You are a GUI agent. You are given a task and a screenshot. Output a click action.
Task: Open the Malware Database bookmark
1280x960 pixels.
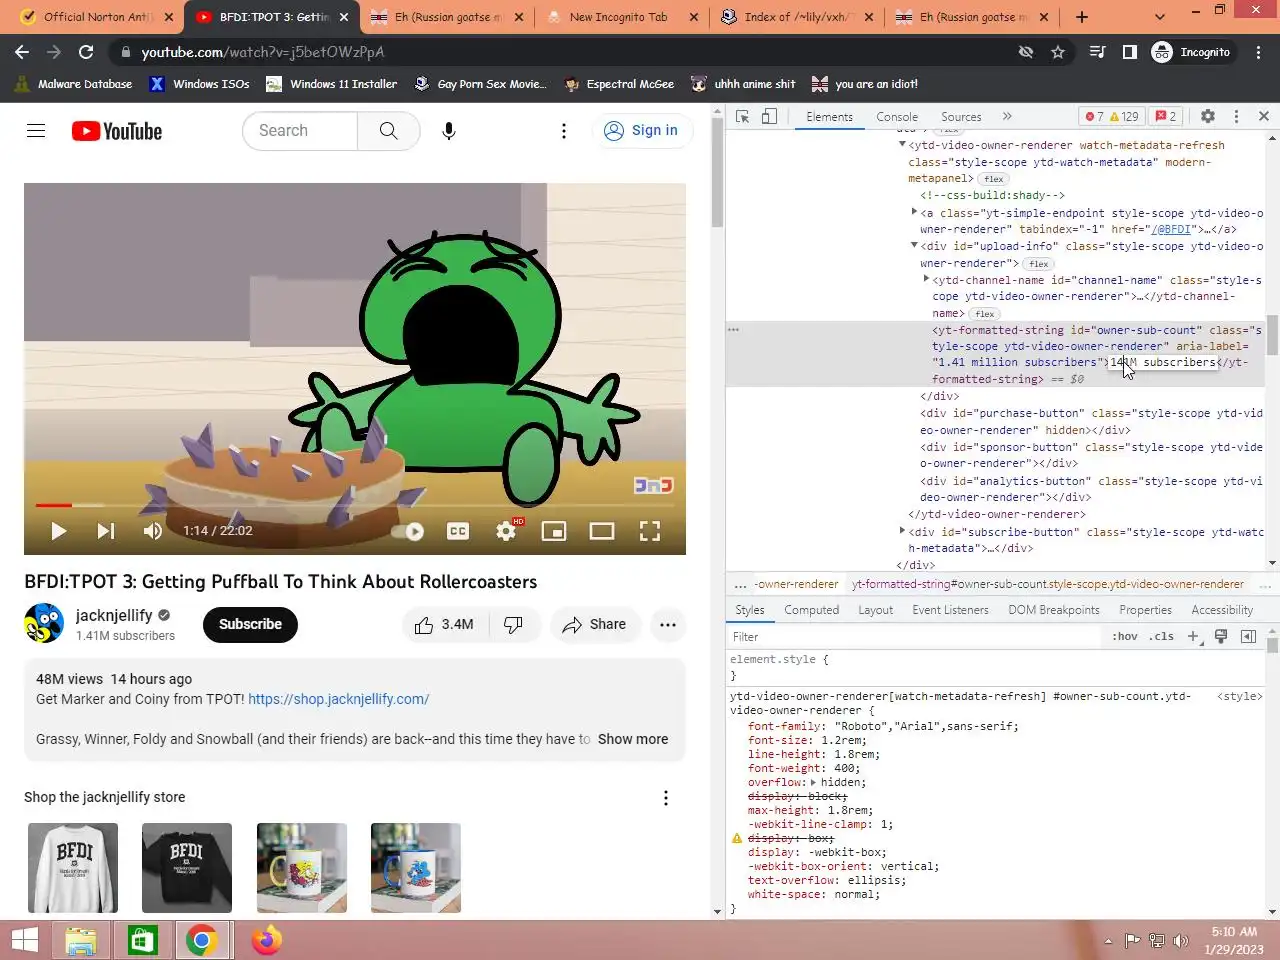click(73, 84)
